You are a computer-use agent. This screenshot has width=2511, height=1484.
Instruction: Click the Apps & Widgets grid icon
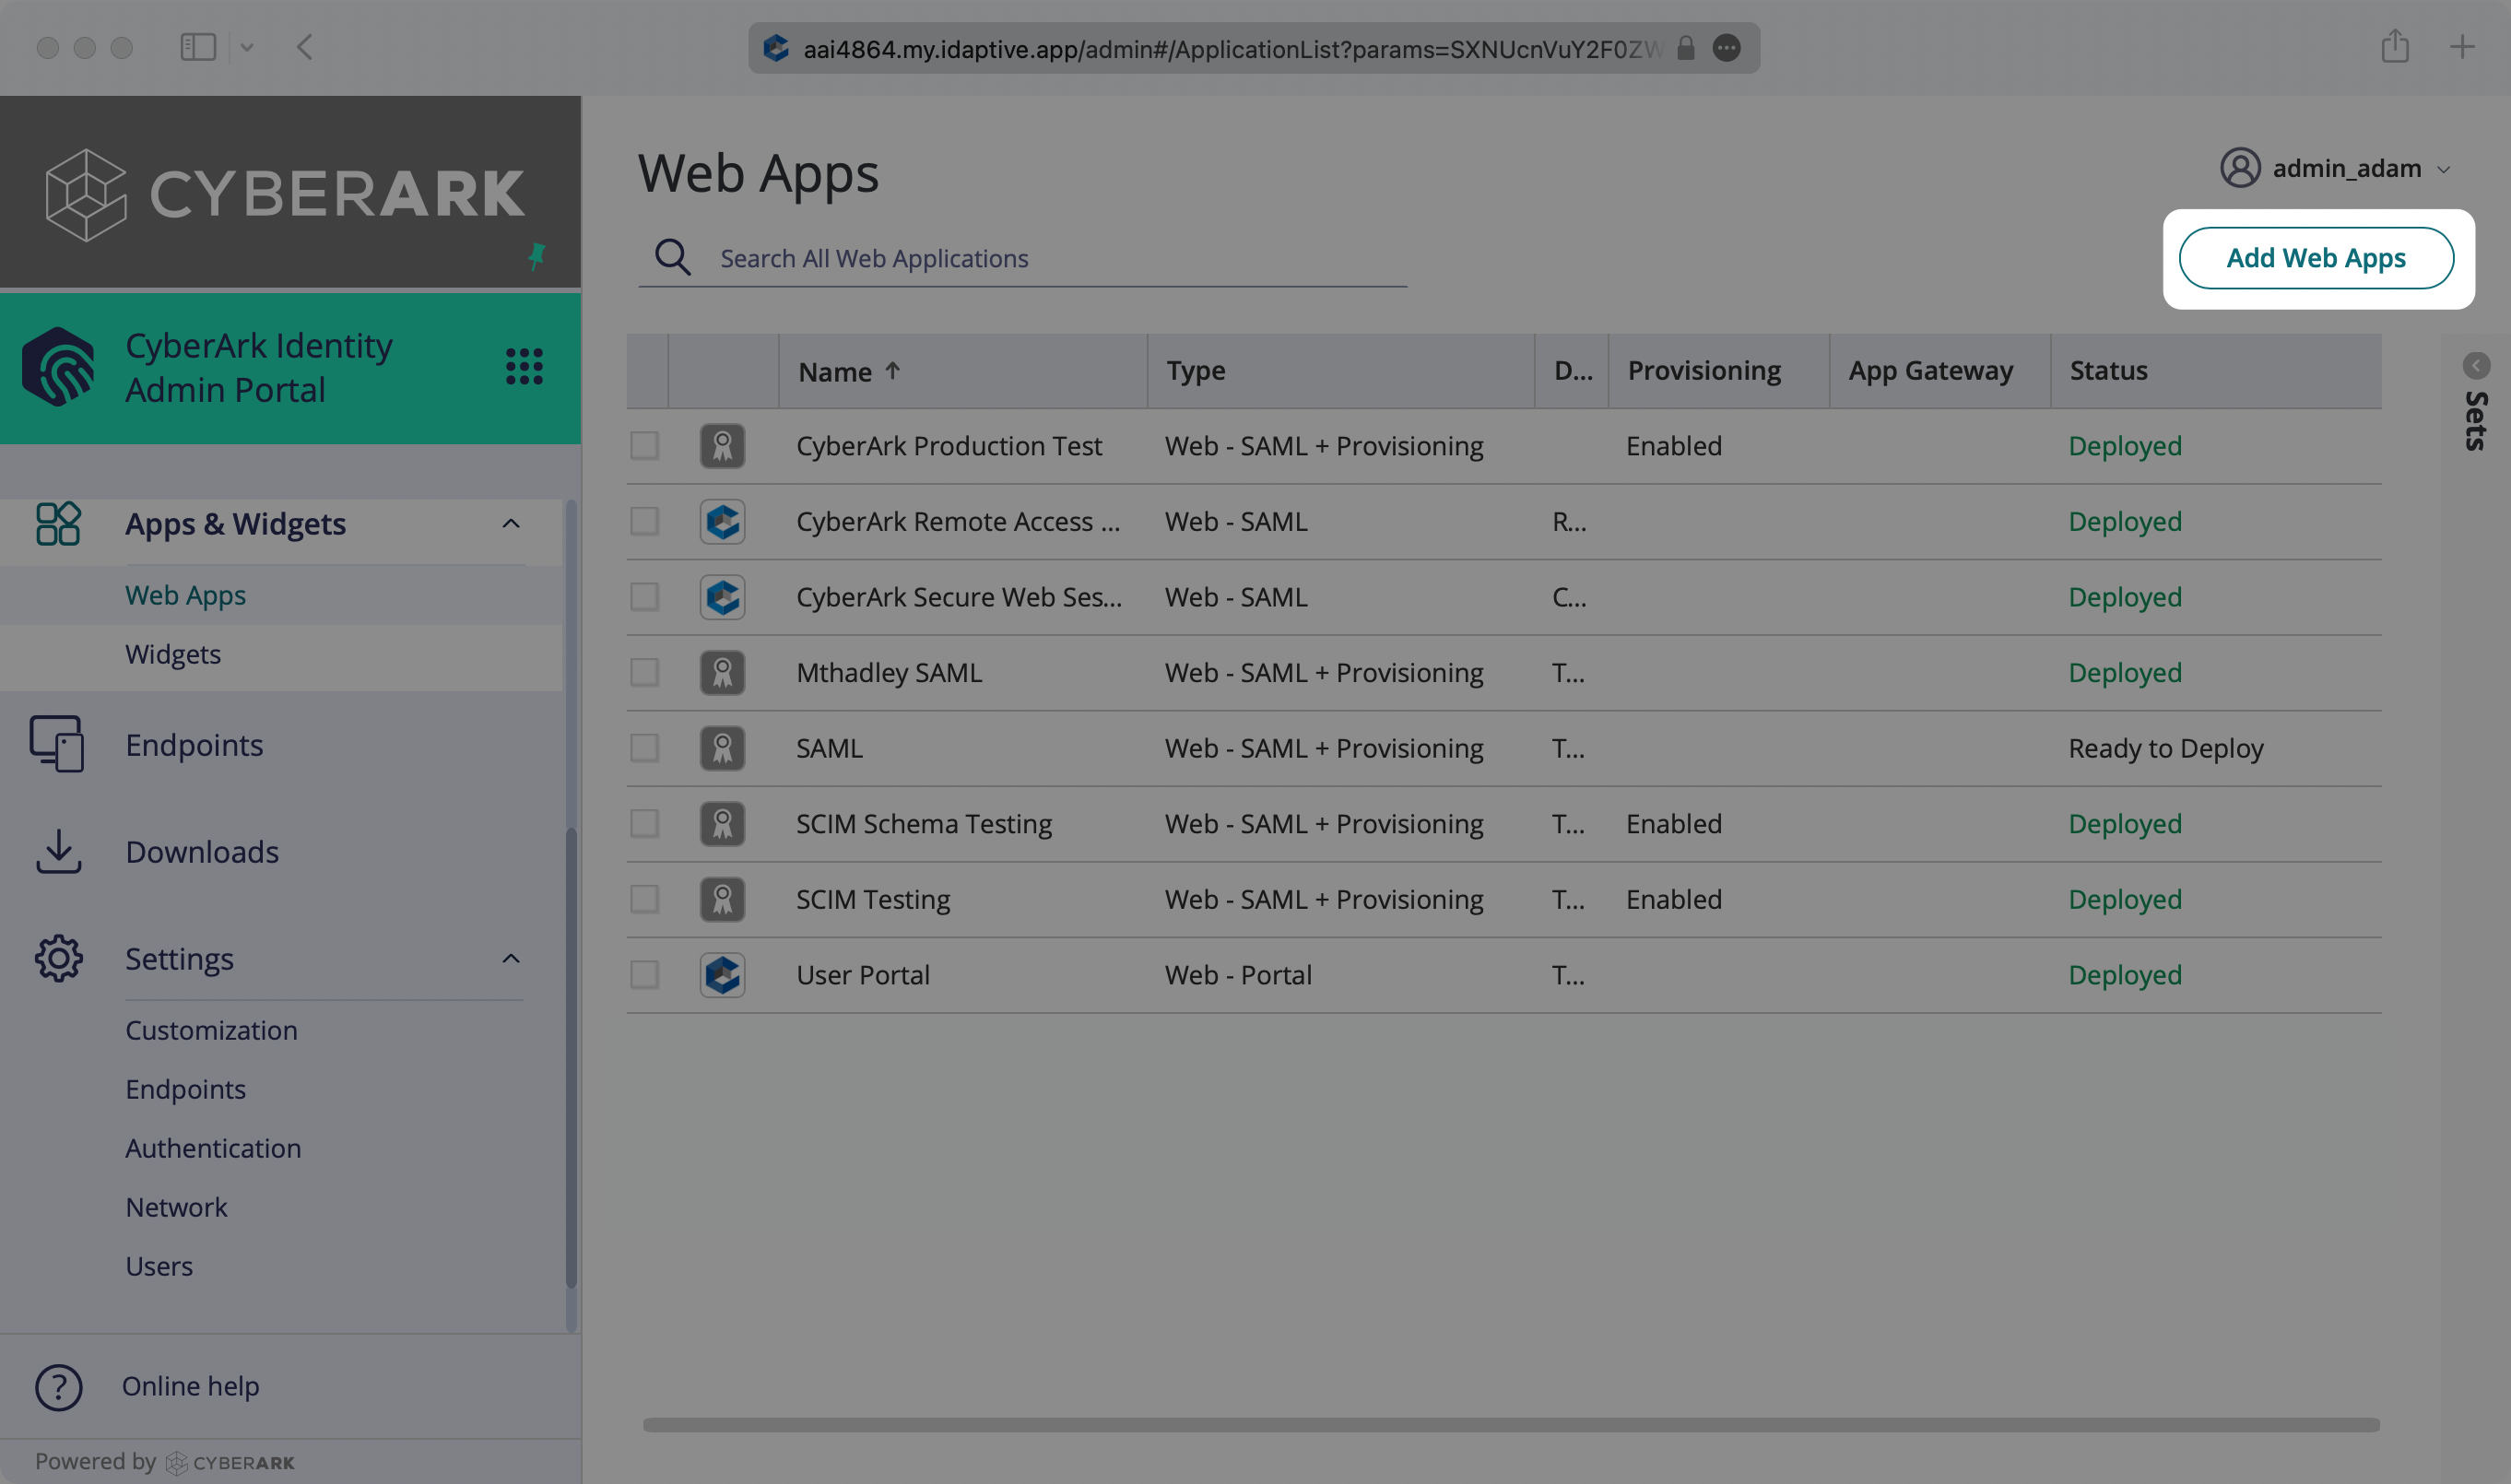coord(58,524)
